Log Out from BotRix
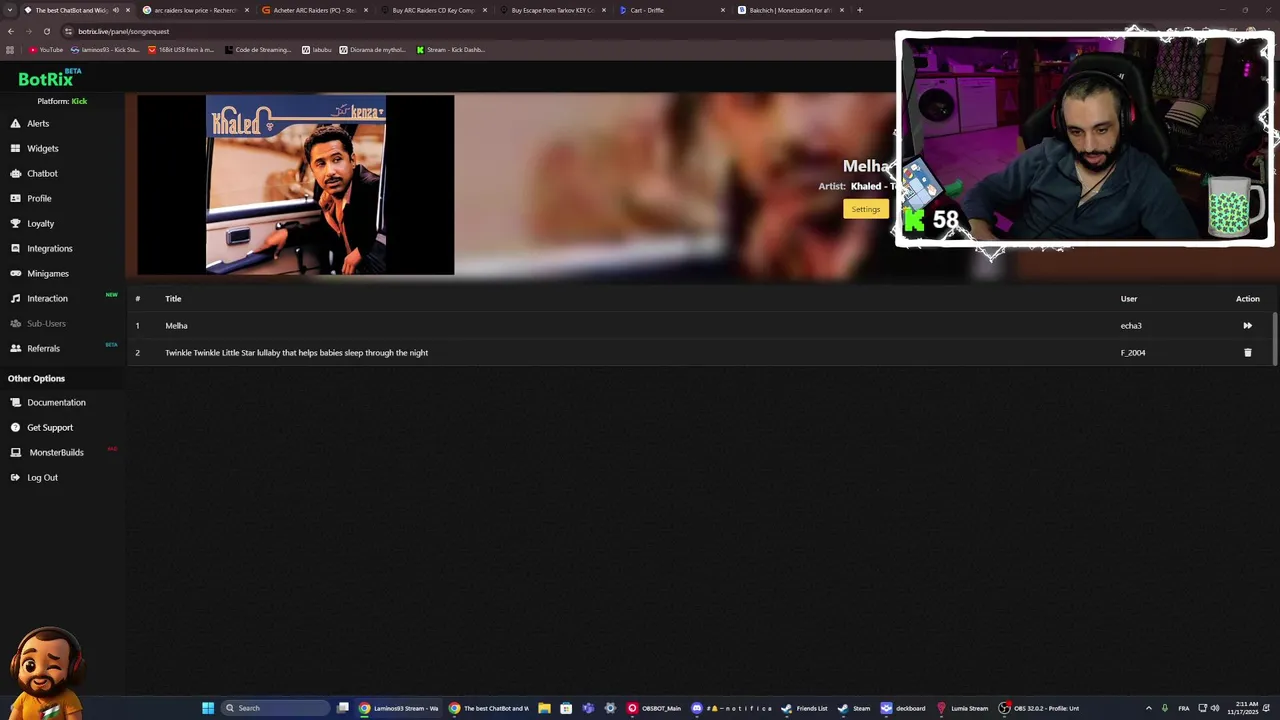 click(42, 477)
